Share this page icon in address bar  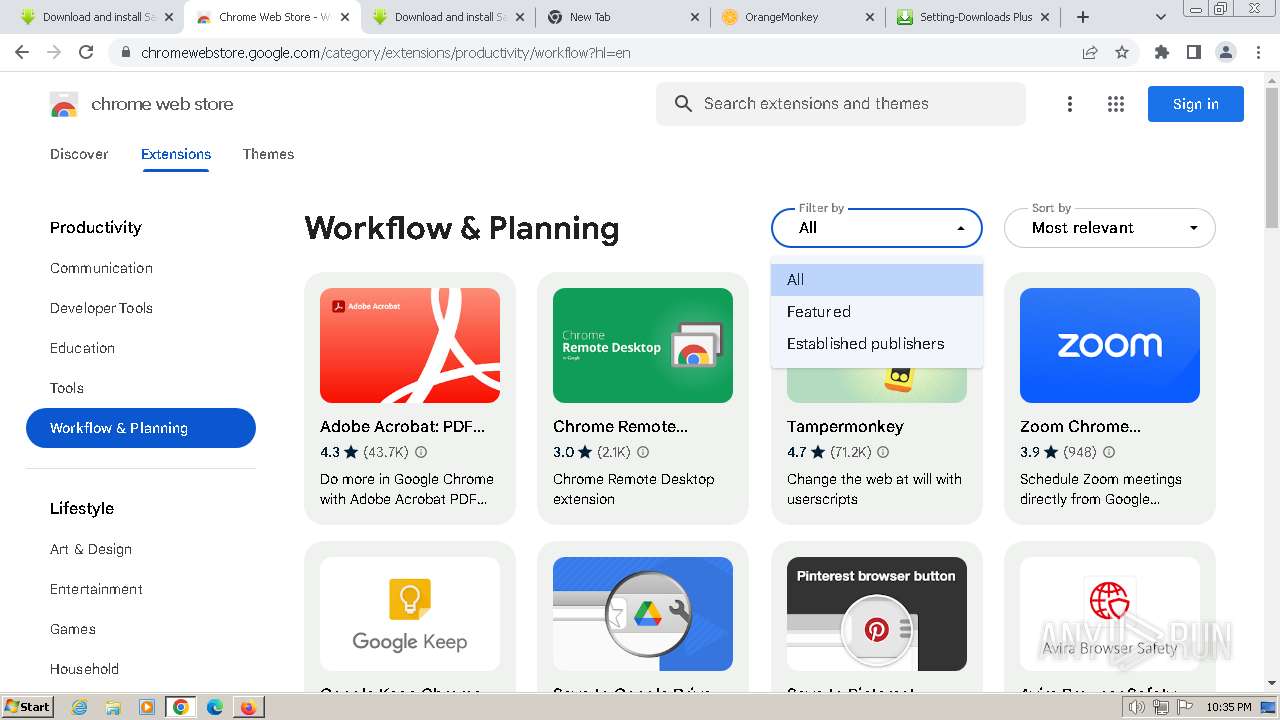point(1090,52)
